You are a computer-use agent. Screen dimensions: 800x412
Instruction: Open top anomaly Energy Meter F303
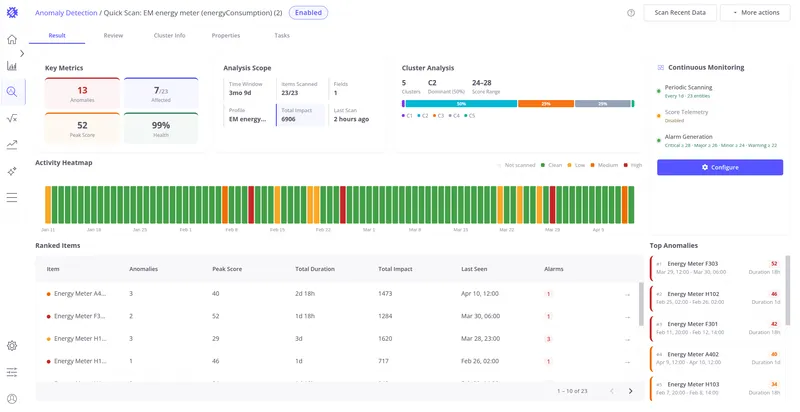pyautogui.click(x=715, y=268)
